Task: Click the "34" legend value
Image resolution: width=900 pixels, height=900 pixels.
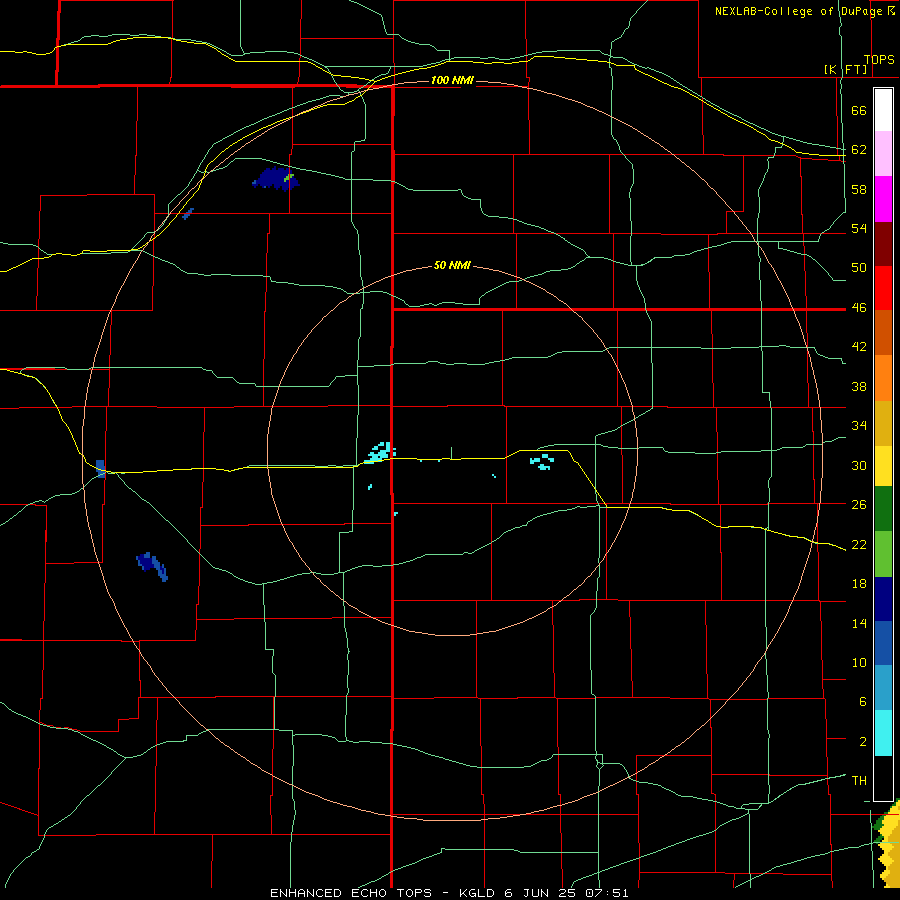Action: click(859, 426)
